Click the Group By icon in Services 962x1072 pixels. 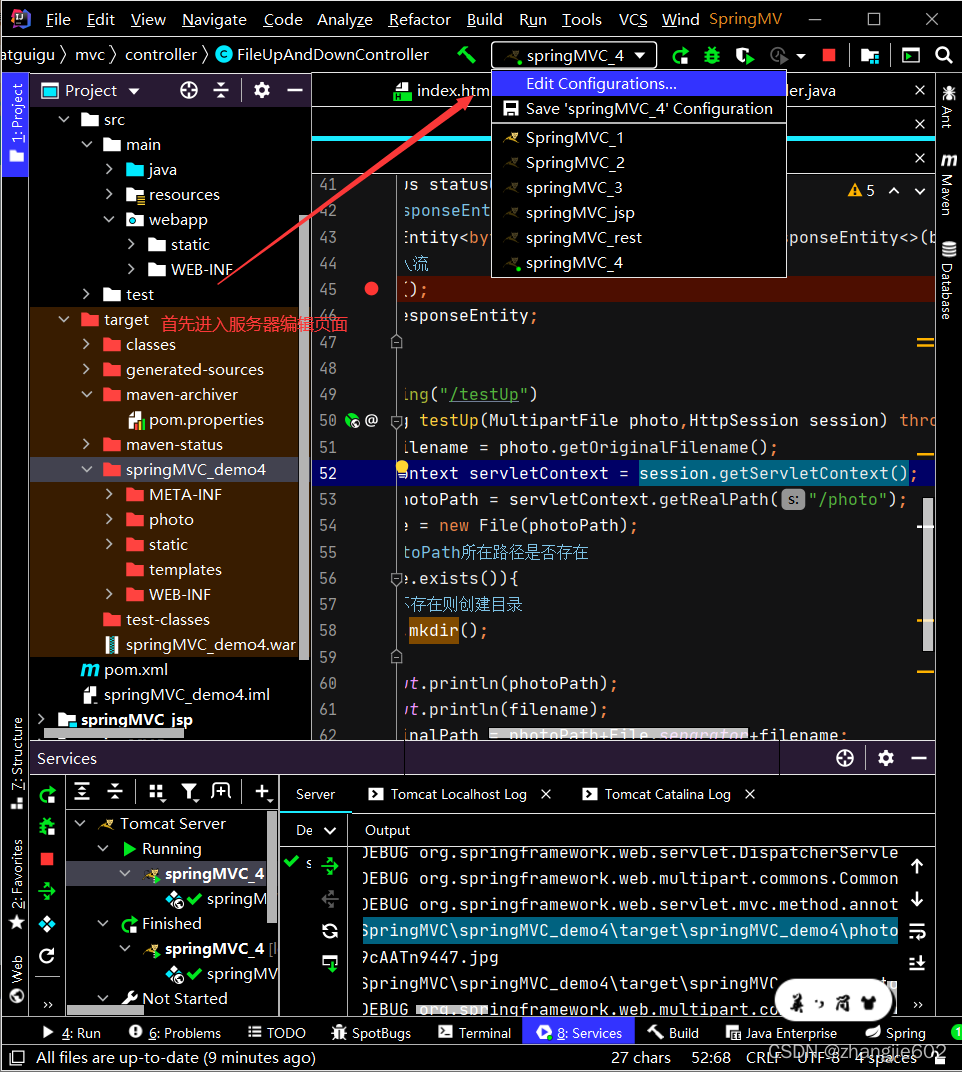point(157,792)
